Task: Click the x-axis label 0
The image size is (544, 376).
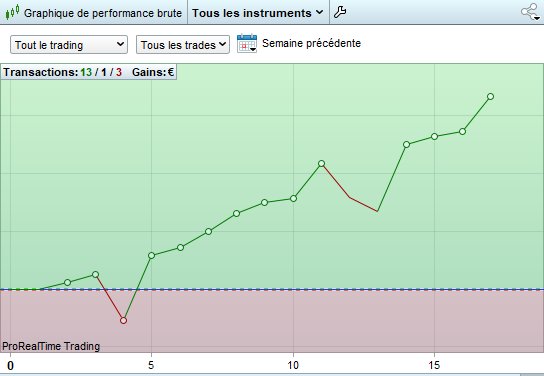Action: click(10, 365)
